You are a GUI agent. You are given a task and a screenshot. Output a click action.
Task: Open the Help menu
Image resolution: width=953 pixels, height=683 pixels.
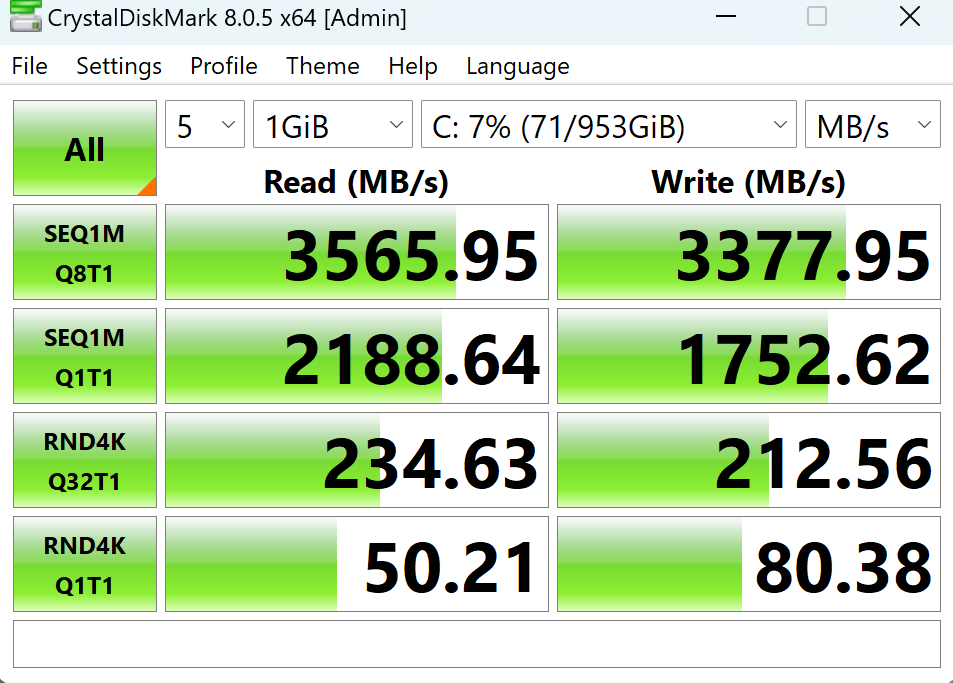pyautogui.click(x=413, y=66)
